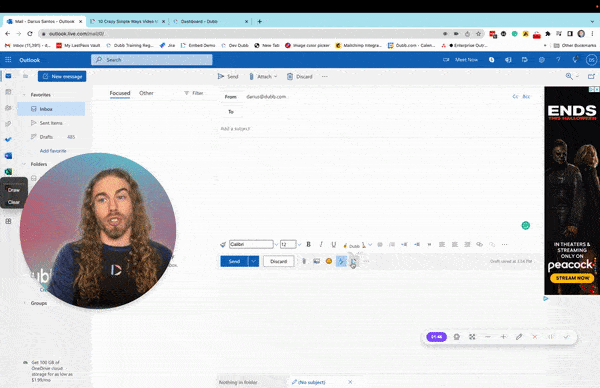Switch to 10 Crazy Simple Ways browser tab
This screenshot has width=600, height=388.
(x=127, y=21)
